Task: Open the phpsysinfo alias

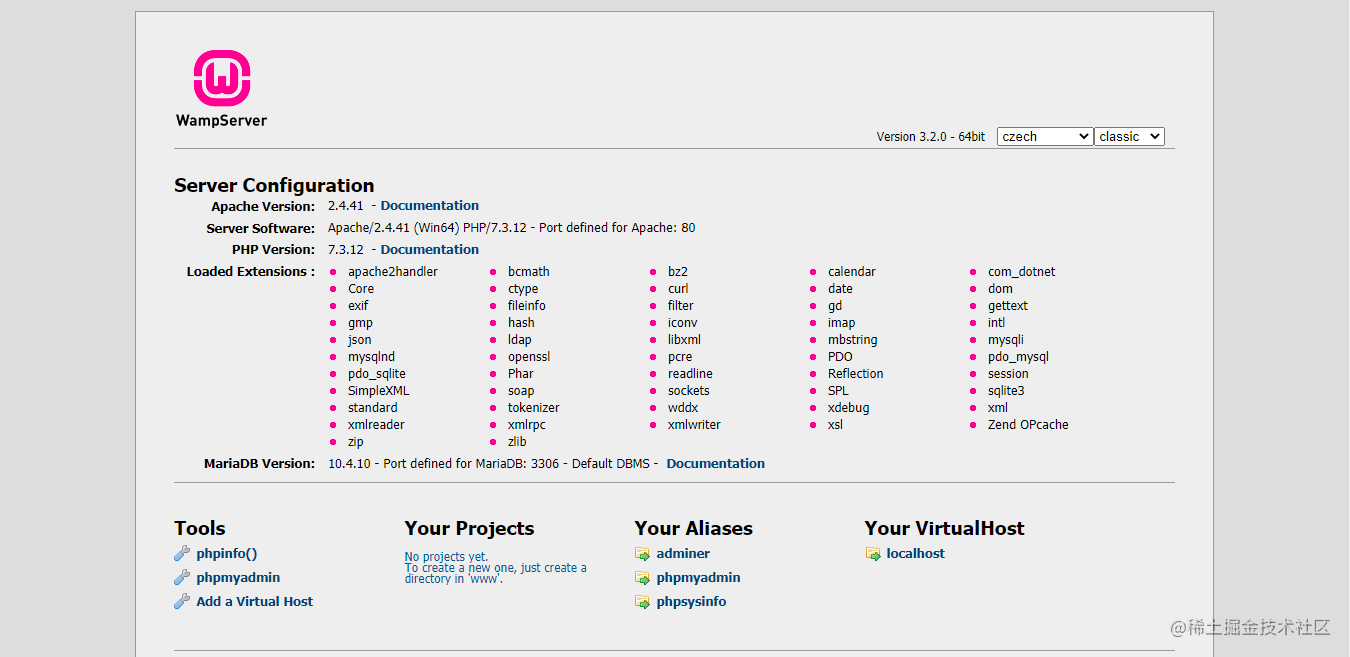Action: (x=691, y=601)
